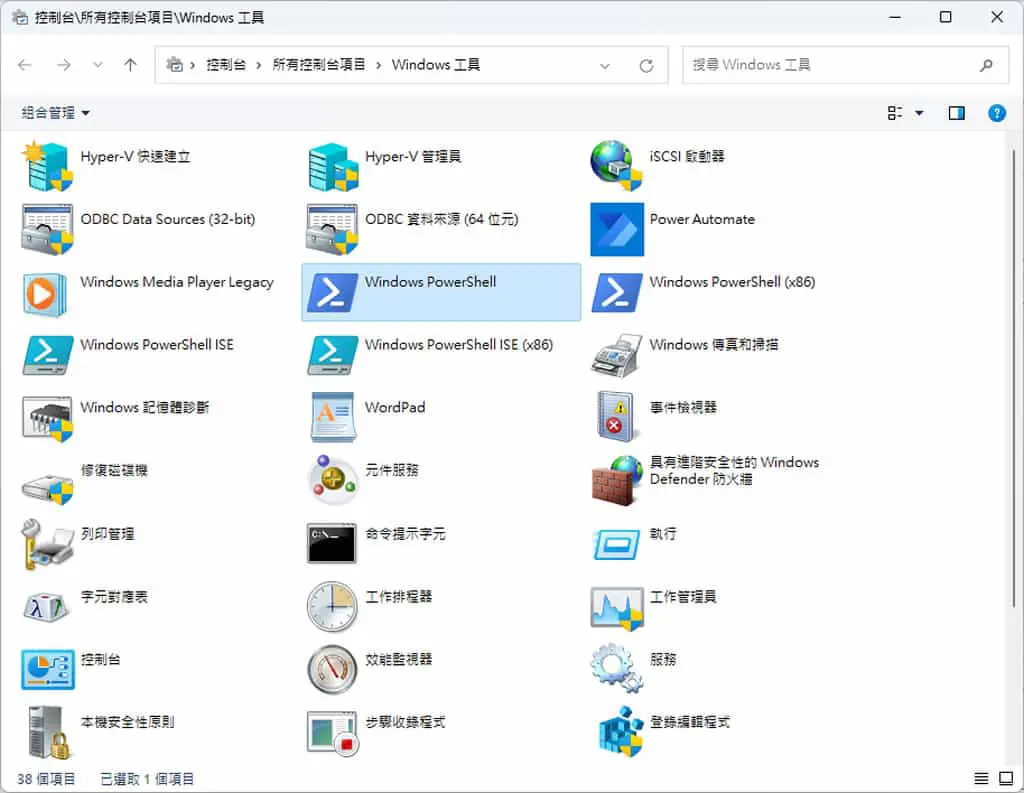Click the 搜尋 Windows 工具 search field

(x=845, y=65)
